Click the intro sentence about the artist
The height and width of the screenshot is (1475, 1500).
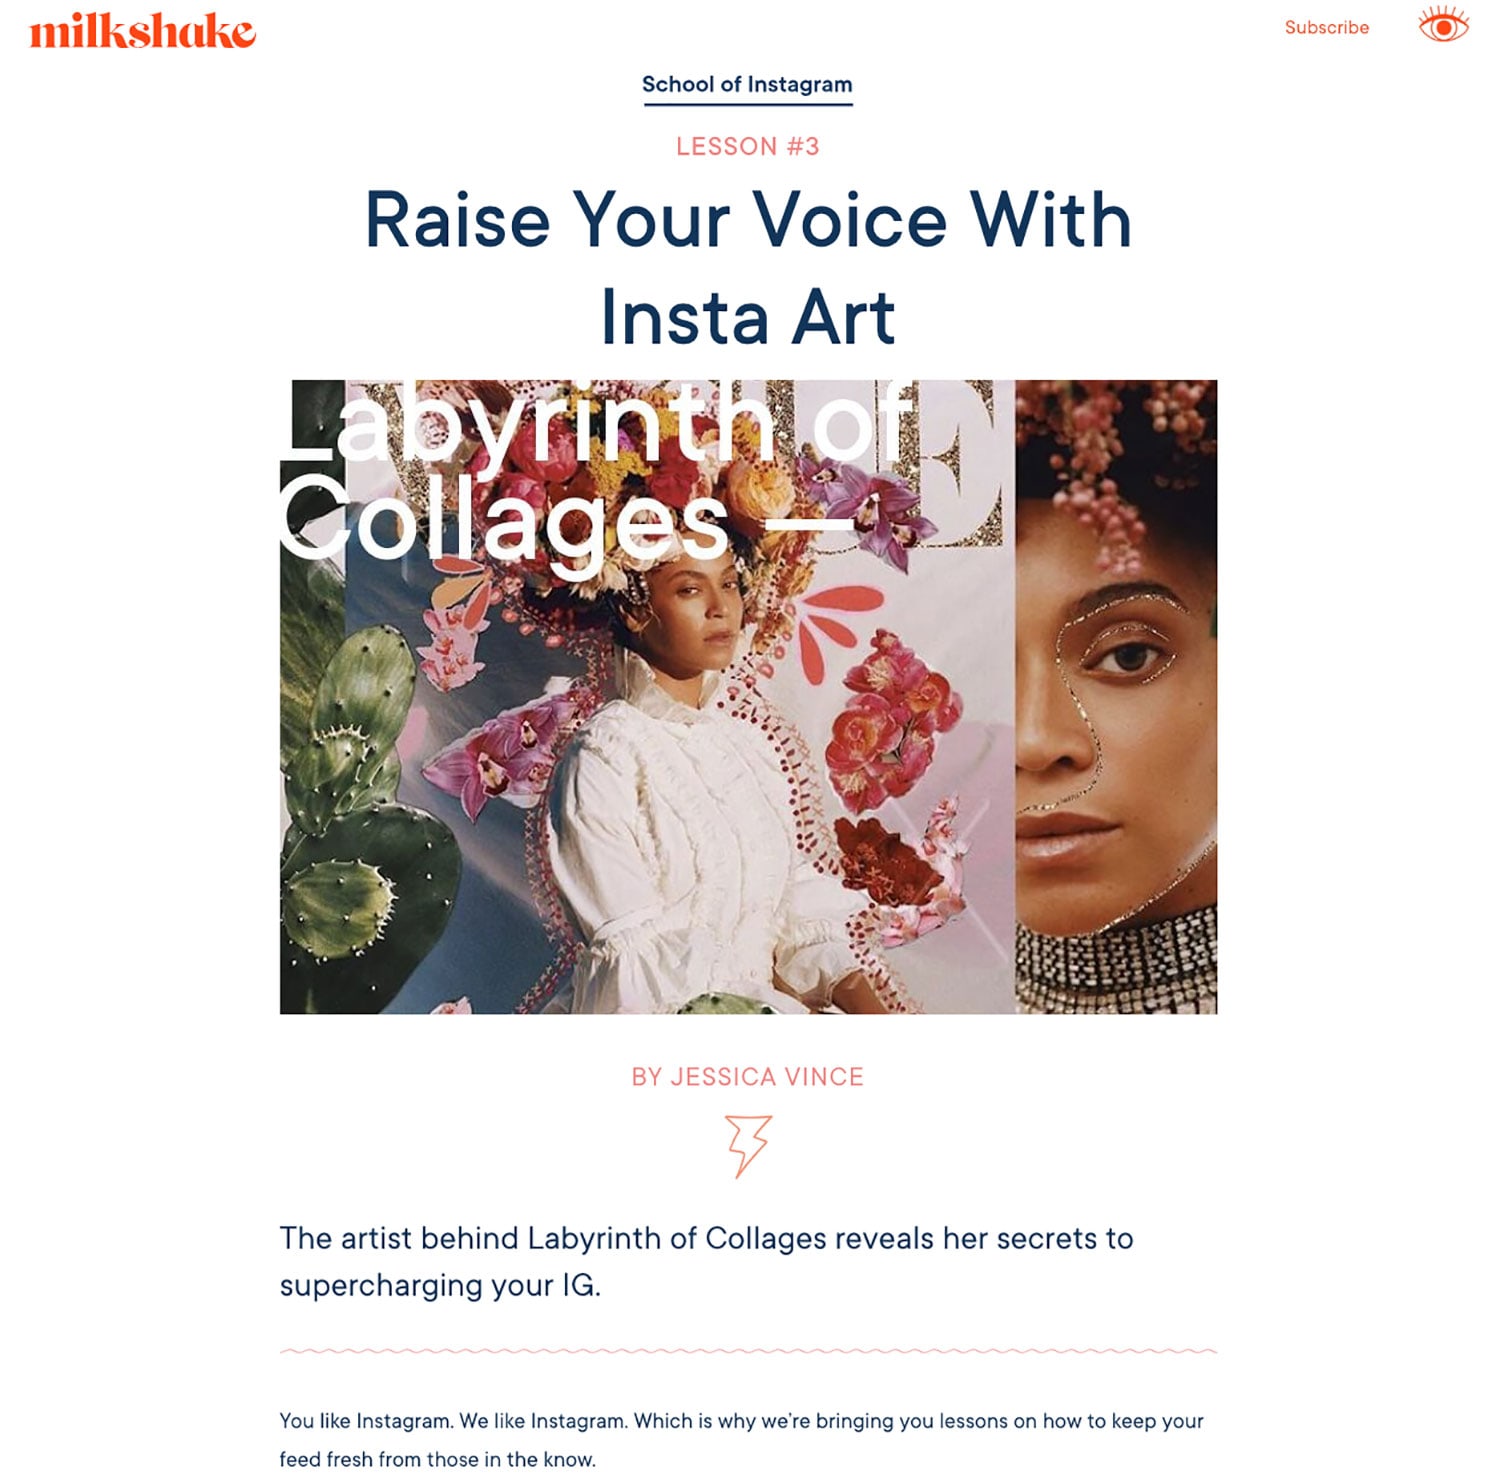(x=706, y=1261)
